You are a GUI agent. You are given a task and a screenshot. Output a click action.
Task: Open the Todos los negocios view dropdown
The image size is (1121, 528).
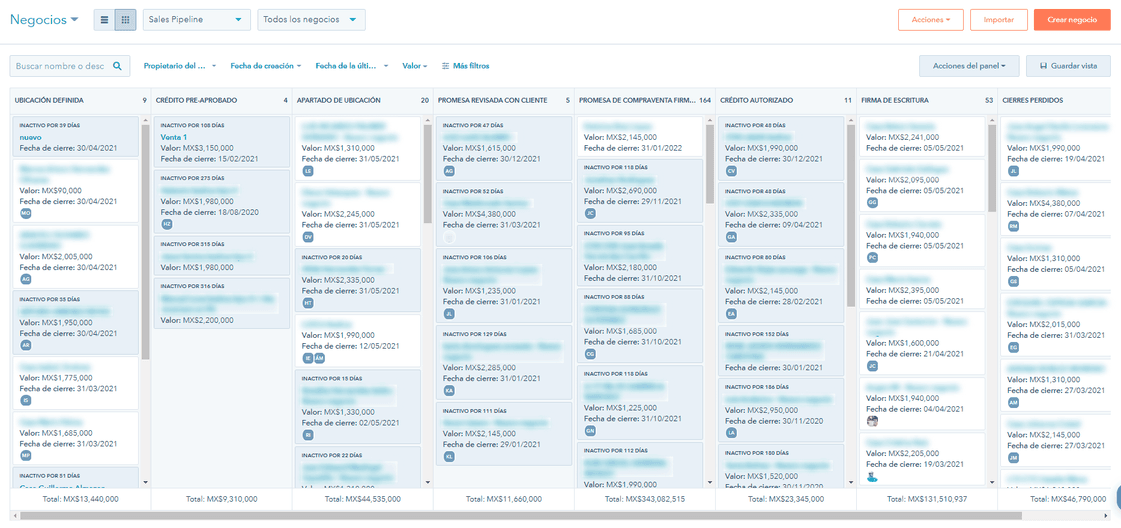coord(311,20)
